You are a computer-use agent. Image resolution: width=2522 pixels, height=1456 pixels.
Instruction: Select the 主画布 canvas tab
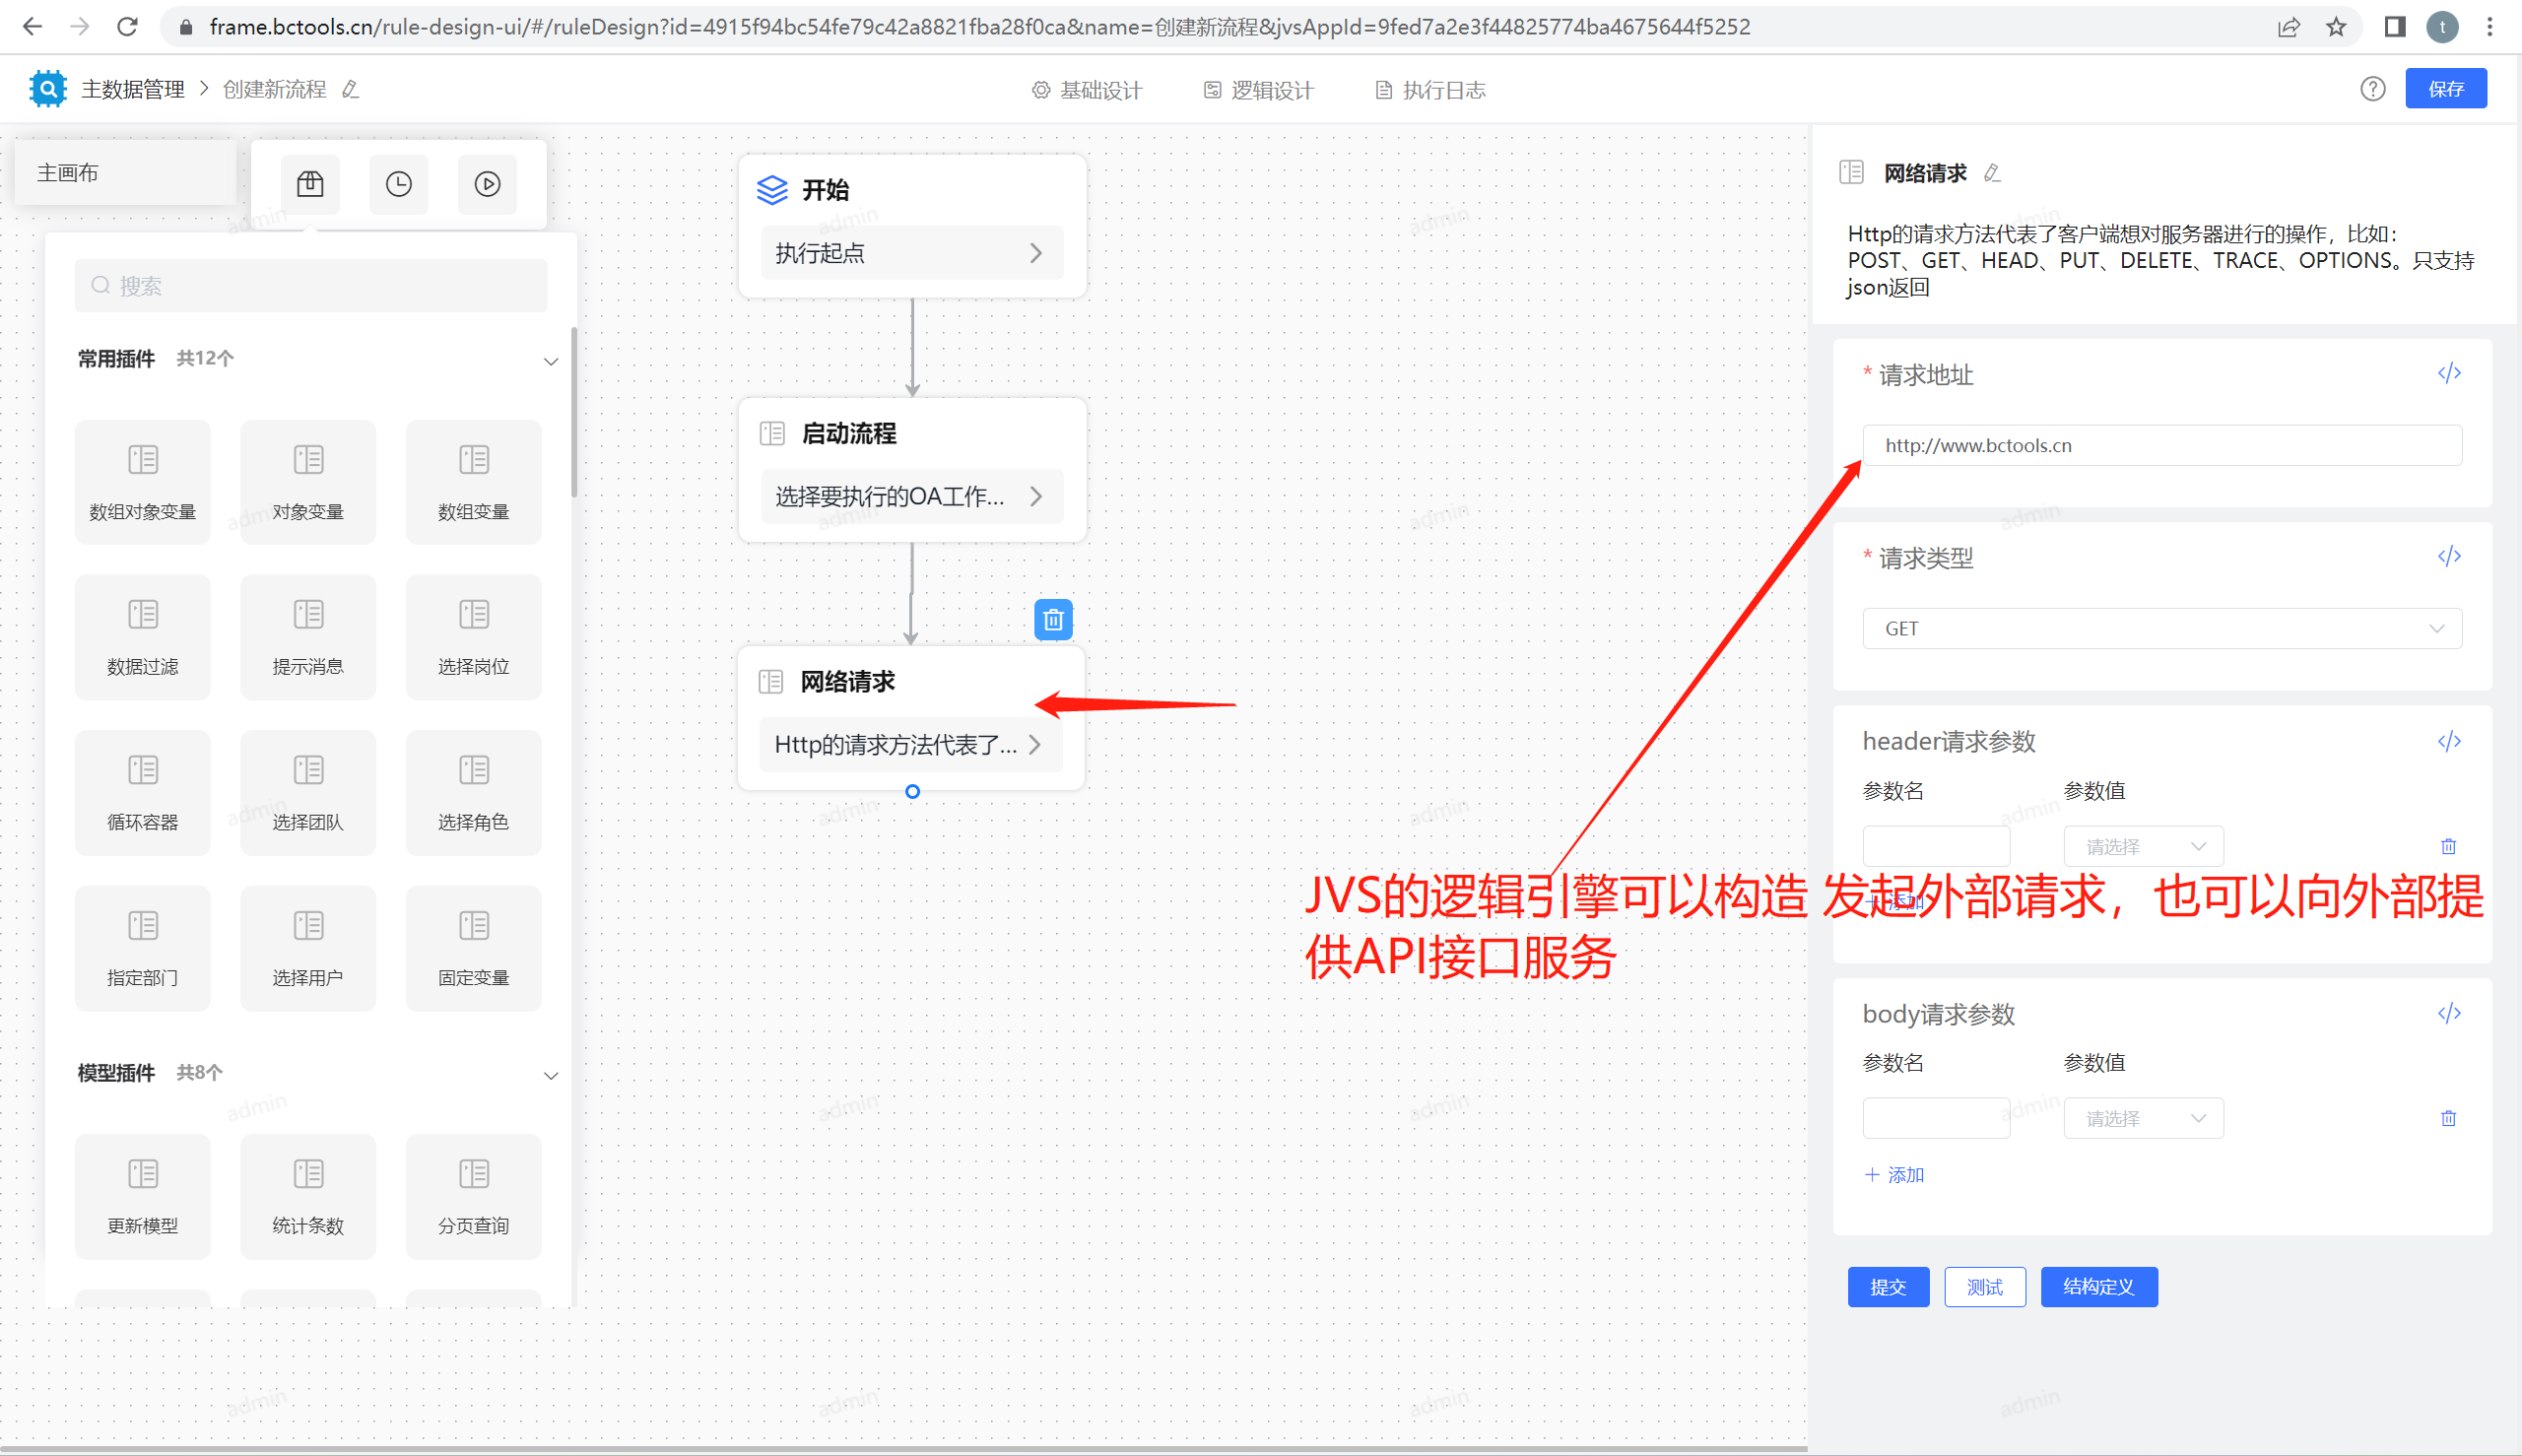coord(126,172)
